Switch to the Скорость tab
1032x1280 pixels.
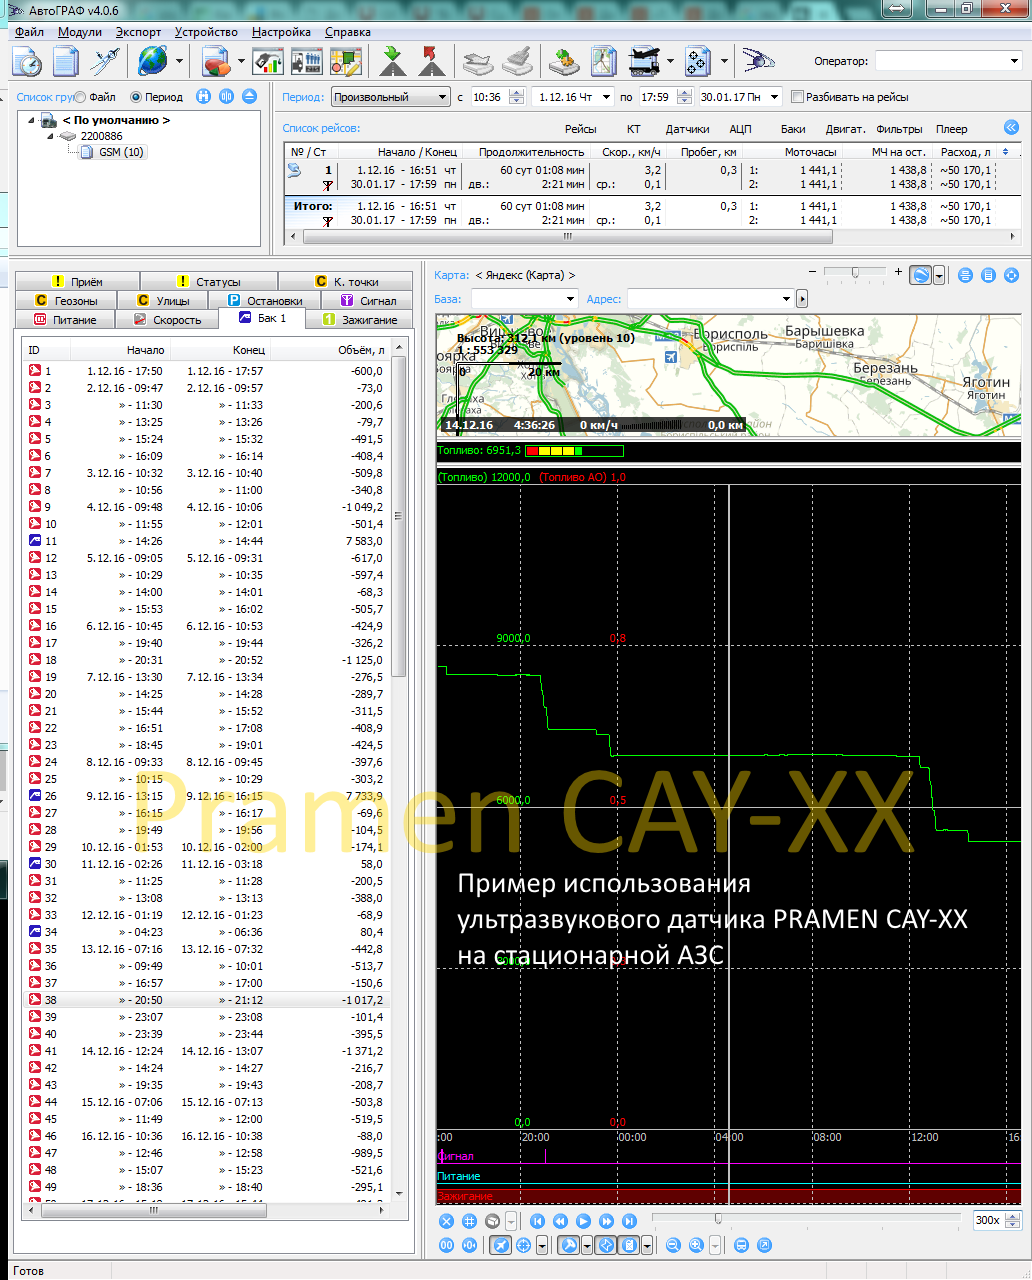(x=168, y=320)
